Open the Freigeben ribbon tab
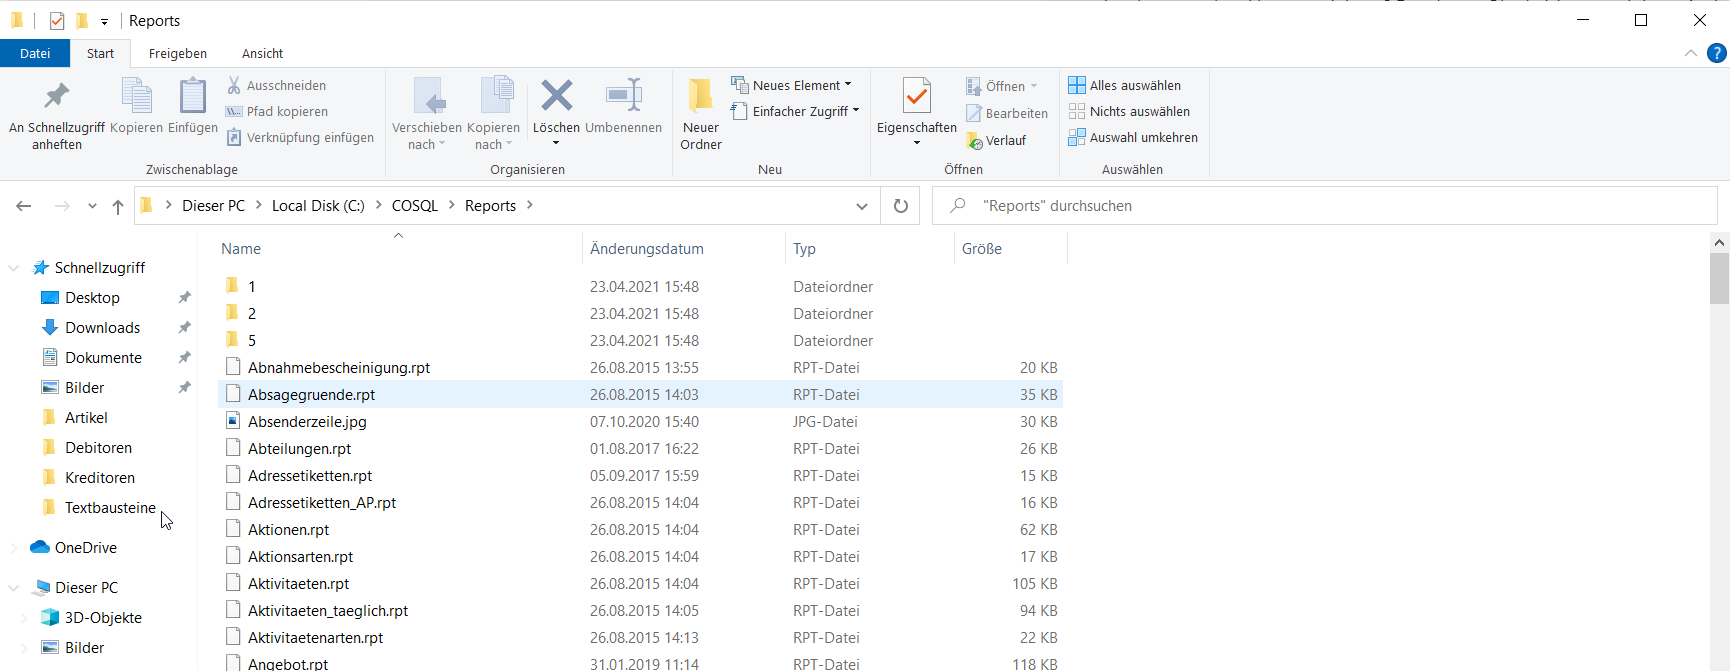This screenshot has width=1730, height=671. (178, 54)
